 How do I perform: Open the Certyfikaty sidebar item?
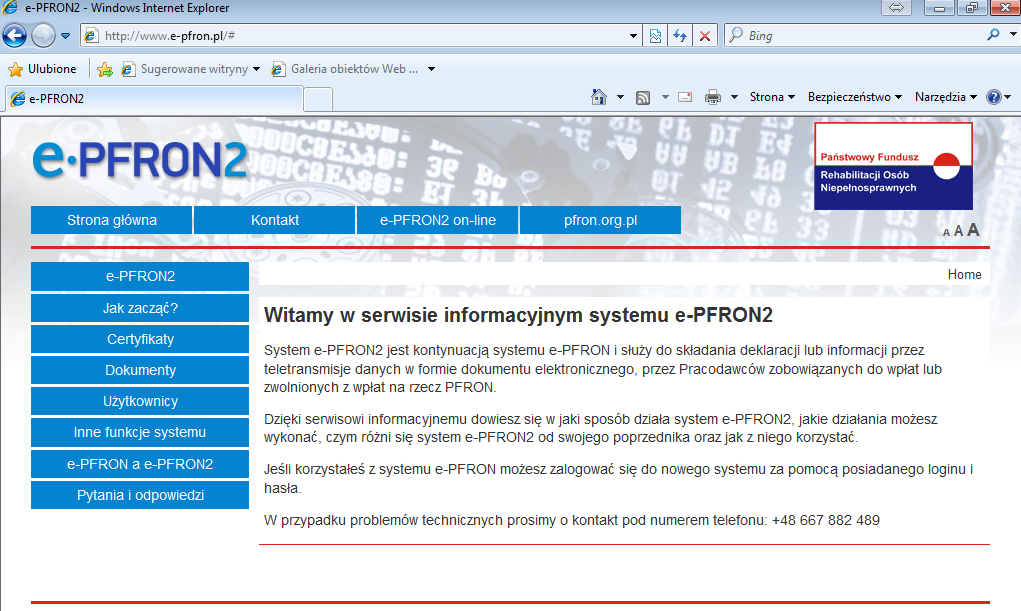tap(140, 339)
